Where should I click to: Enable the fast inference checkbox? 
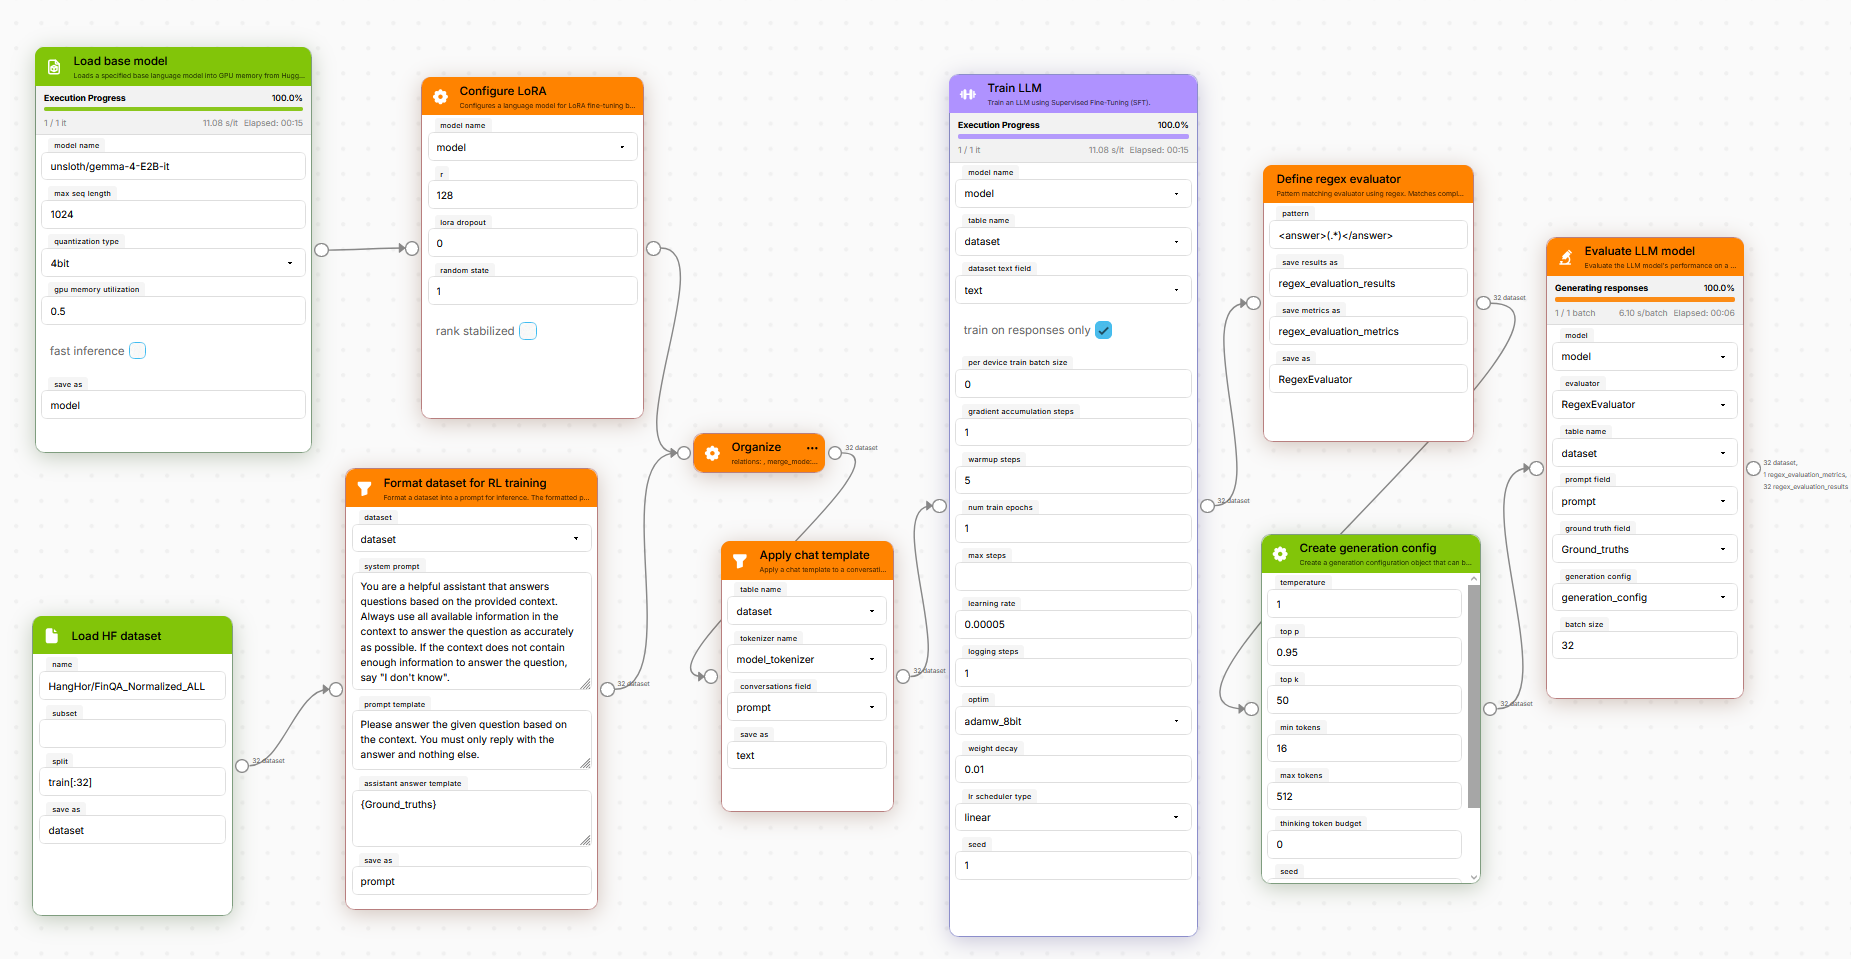coord(138,351)
